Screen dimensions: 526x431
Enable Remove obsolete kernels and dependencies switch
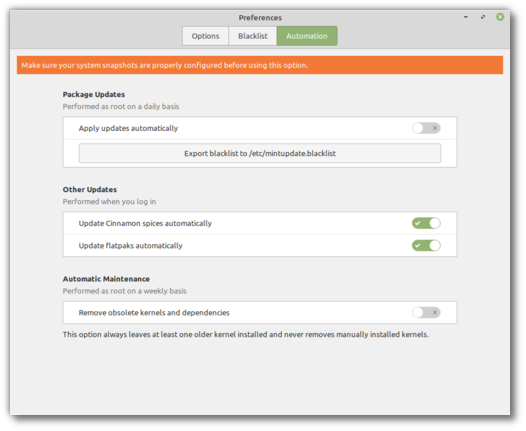pos(426,313)
